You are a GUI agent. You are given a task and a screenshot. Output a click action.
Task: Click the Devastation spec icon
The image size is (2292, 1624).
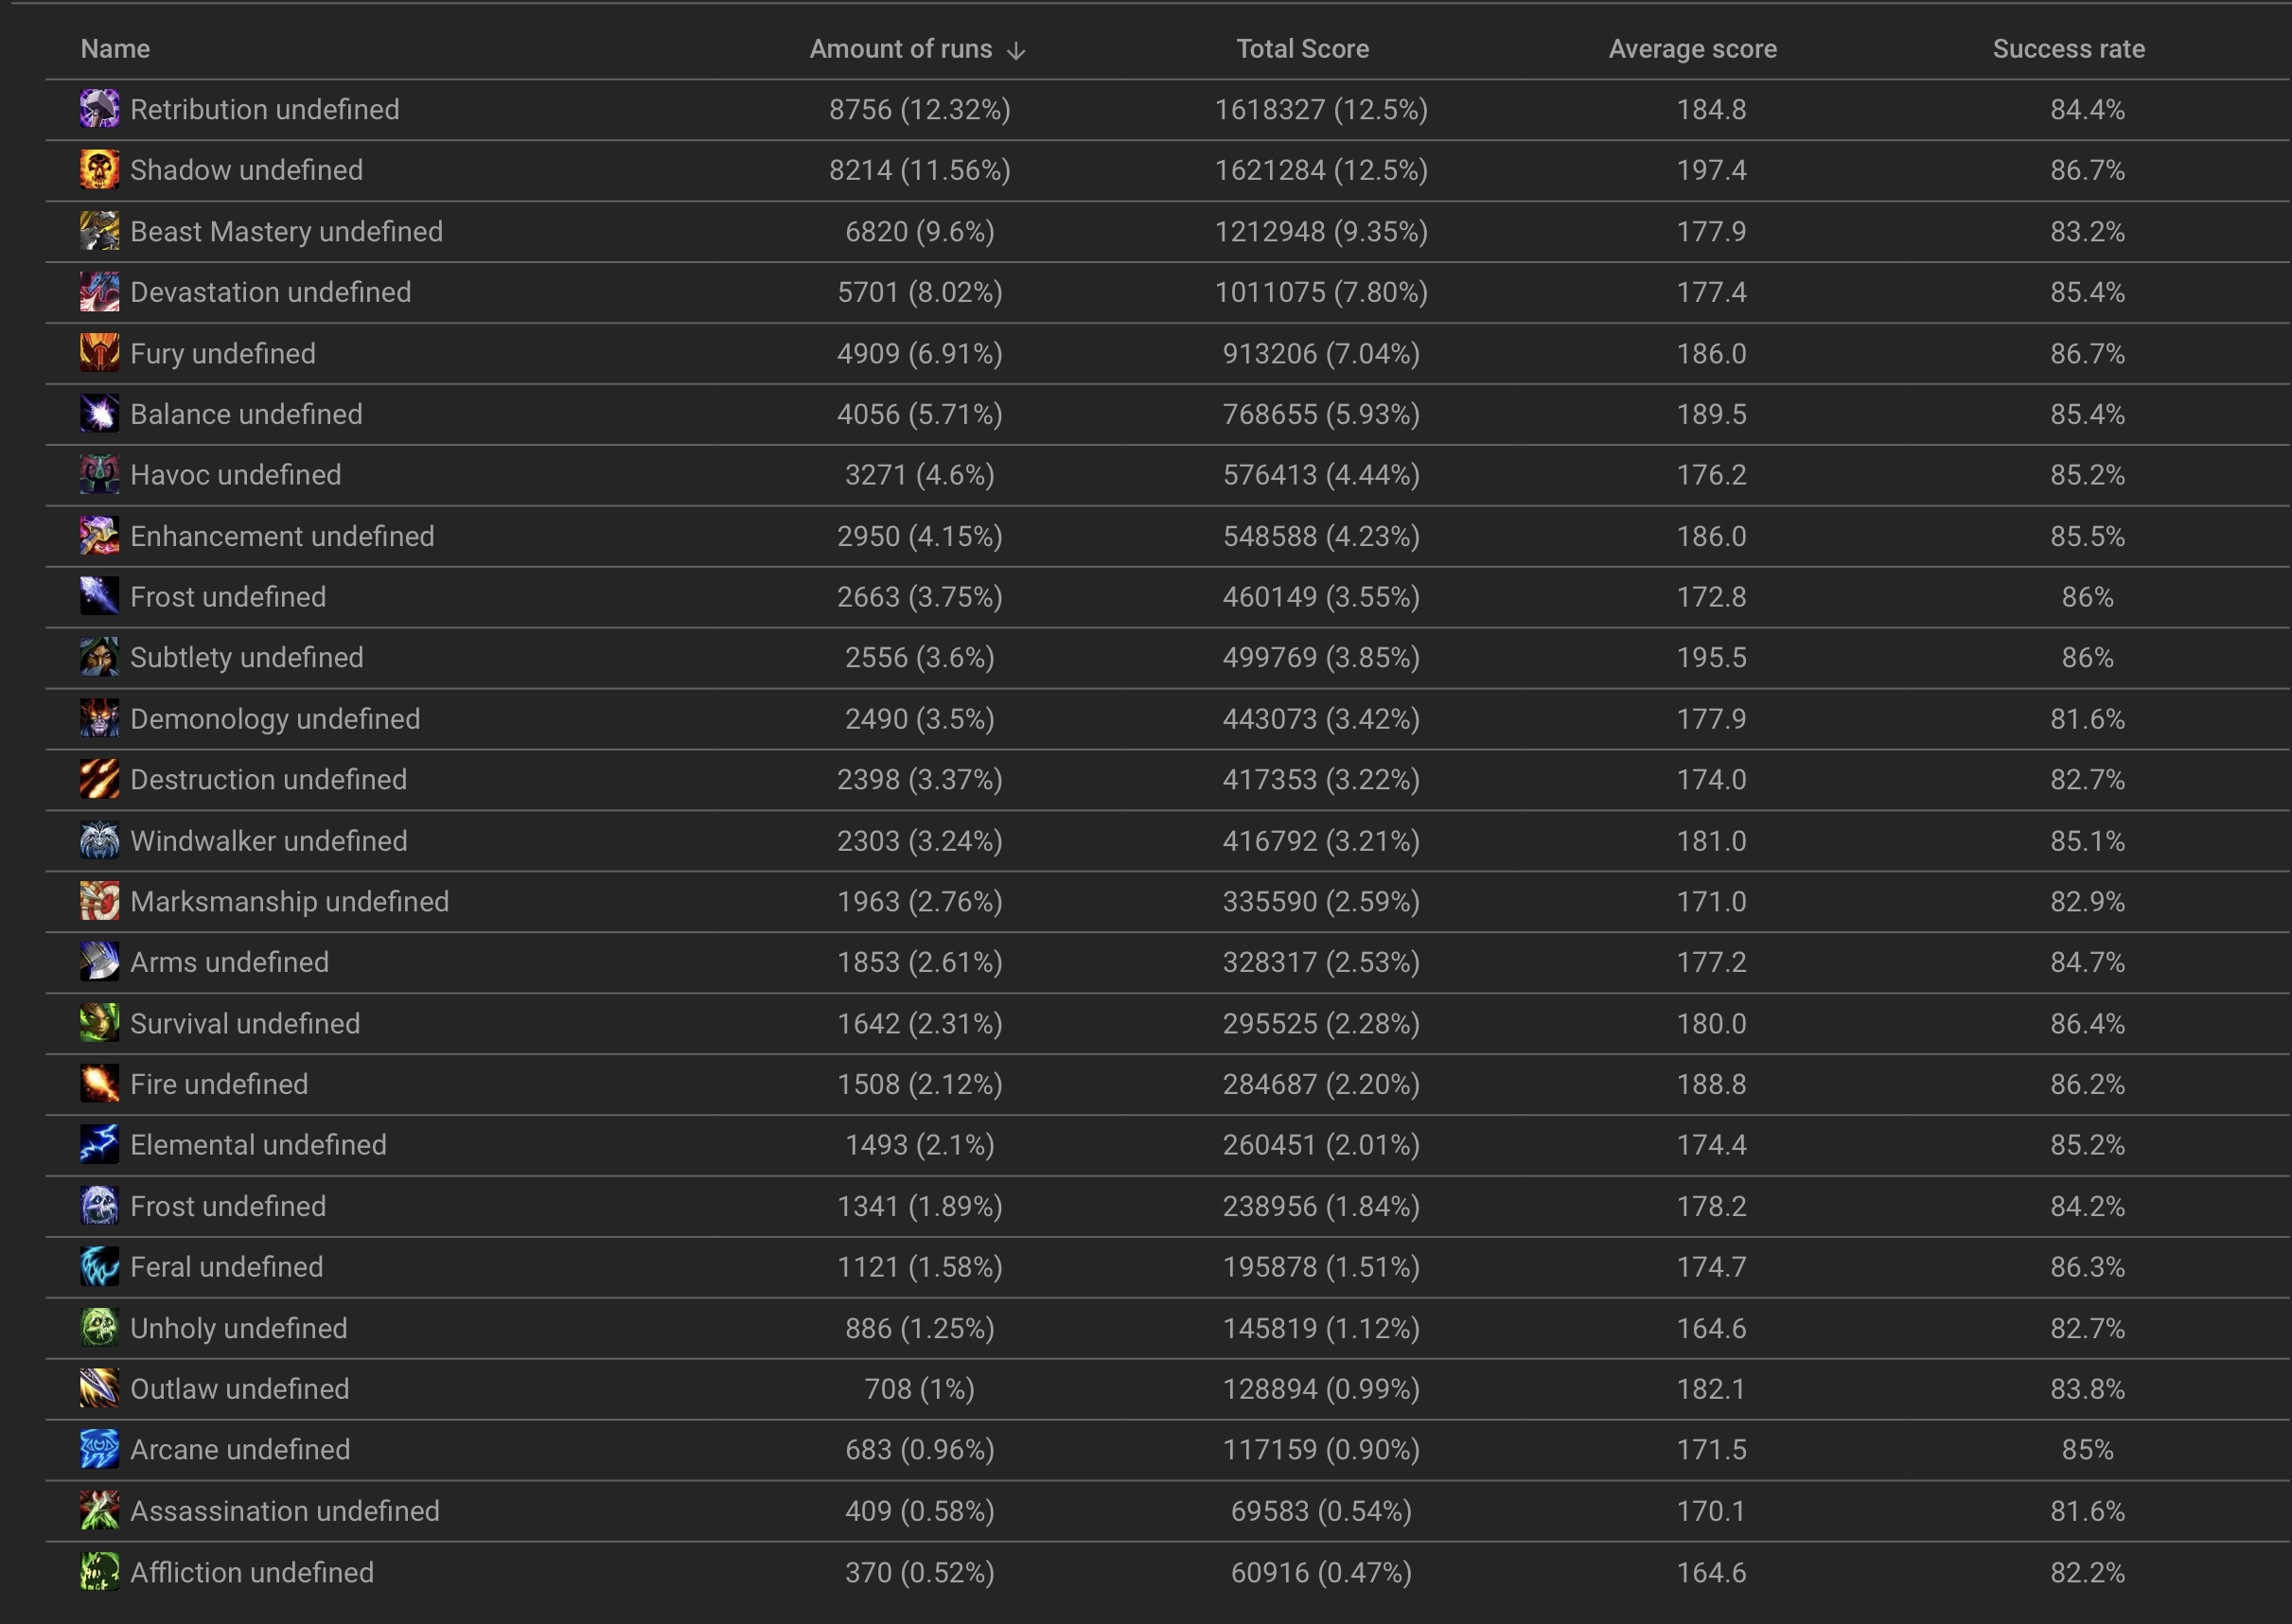(99, 292)
